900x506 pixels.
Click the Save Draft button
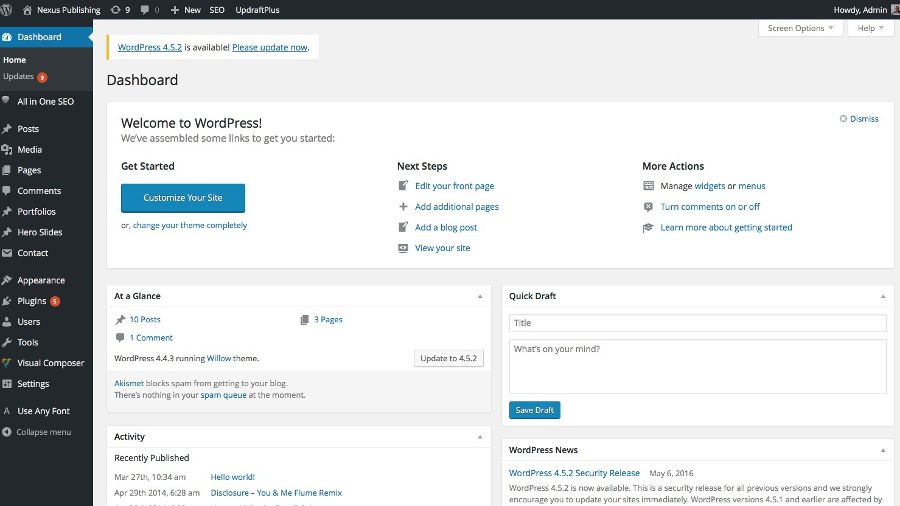535,410
